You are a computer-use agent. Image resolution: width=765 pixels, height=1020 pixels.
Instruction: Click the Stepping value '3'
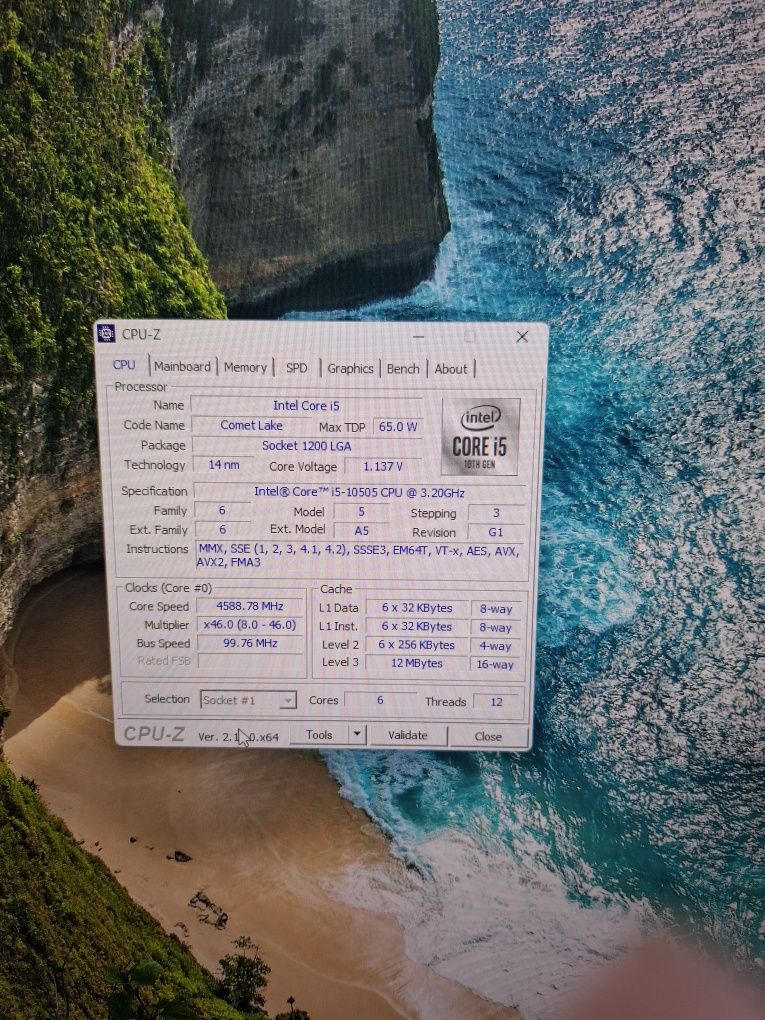coord(496,513)
